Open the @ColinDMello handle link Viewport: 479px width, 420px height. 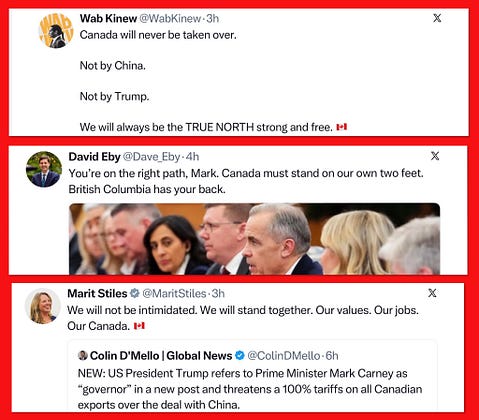point(284,356)
